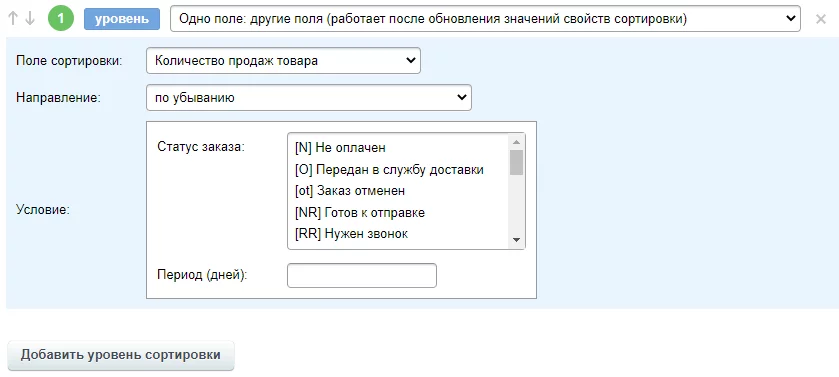Viewport: 839px width, 377px height.
Task: Open Направление dropdown по убыванию
Action: pos(309,98)
